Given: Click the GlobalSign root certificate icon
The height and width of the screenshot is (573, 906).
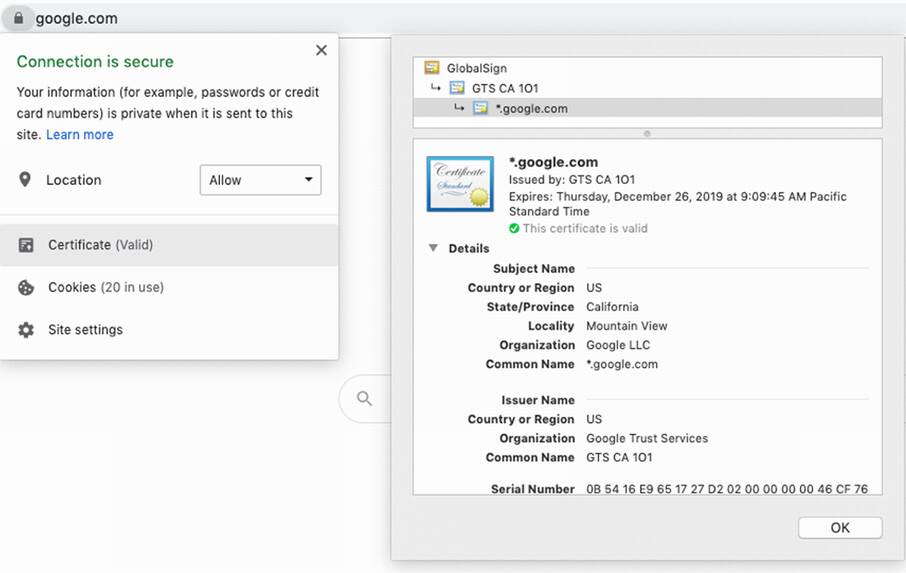Looking at the screenshot, I should [x=432, y=68].
